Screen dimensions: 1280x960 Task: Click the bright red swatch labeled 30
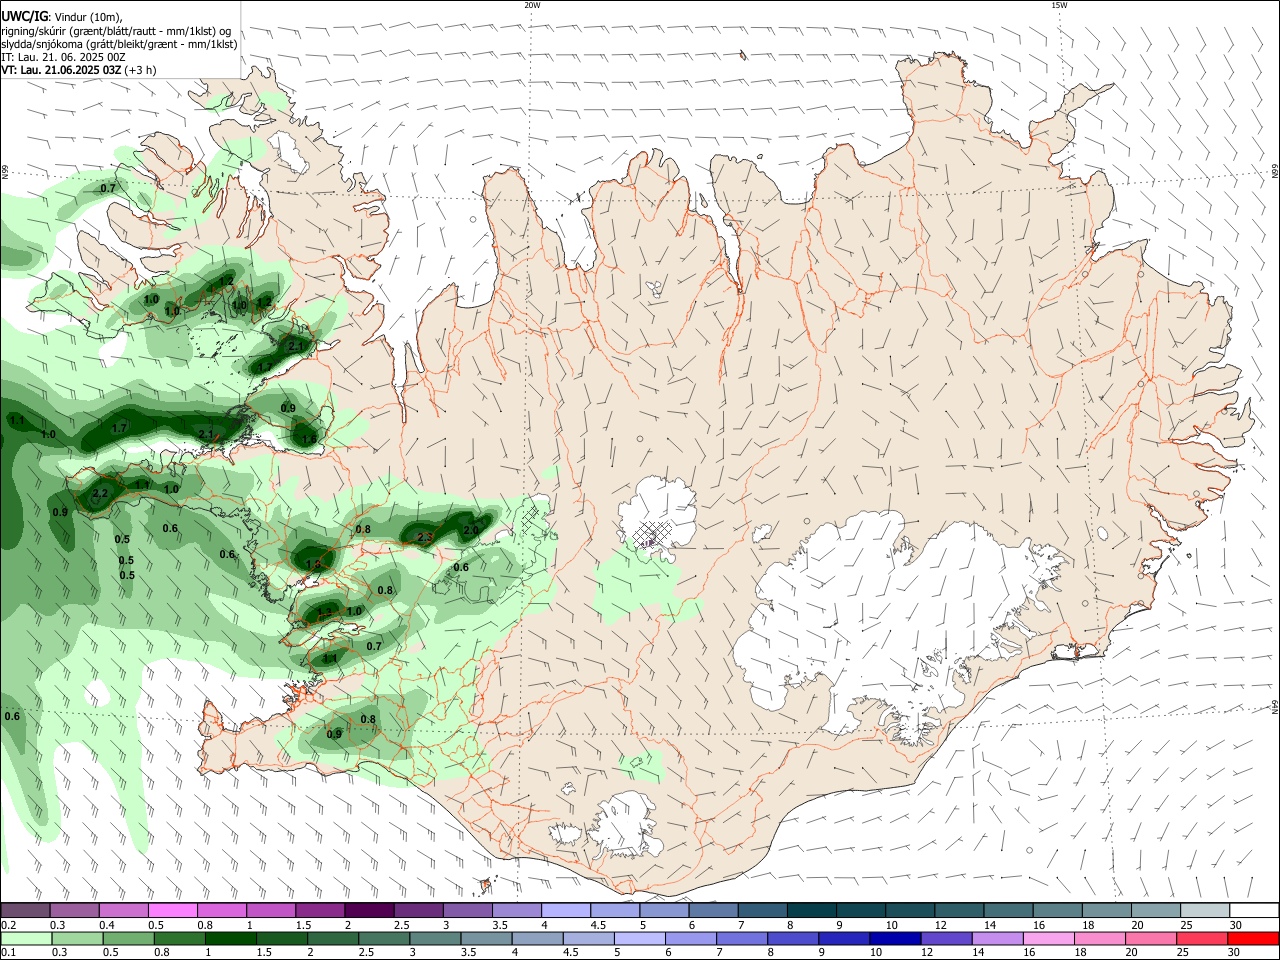point(1253,939)
